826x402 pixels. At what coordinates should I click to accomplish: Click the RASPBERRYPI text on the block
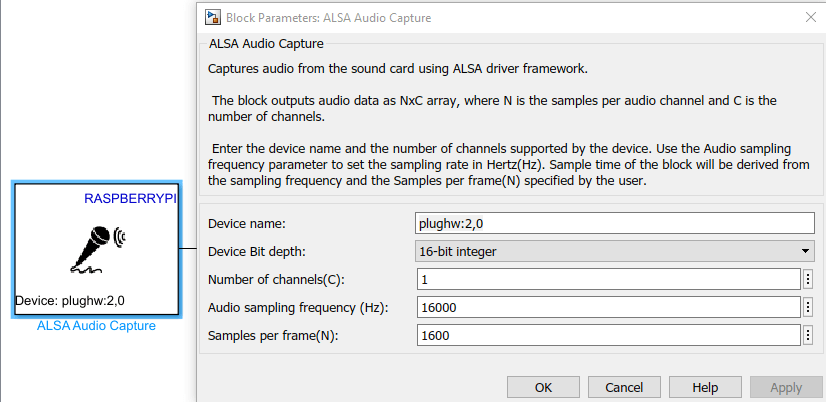click(130, 200)
